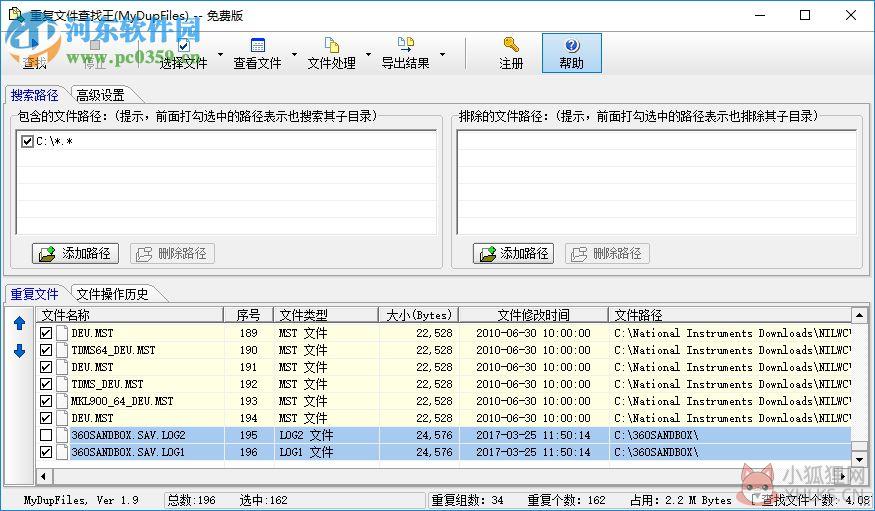Click the results list scroll down arrow

859,460
